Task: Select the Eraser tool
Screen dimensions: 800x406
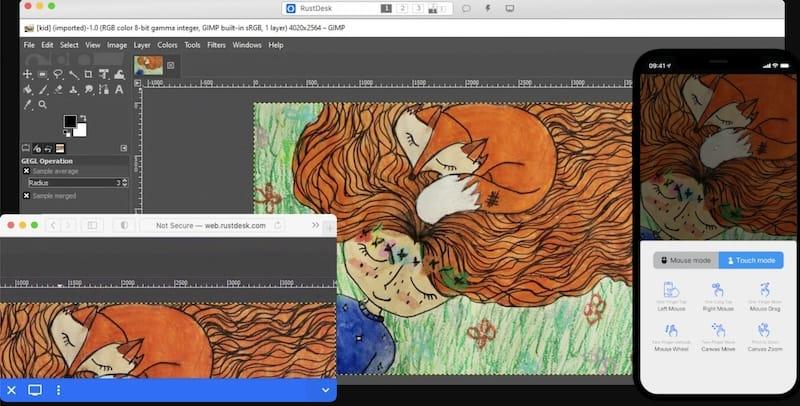Action: 58,90
